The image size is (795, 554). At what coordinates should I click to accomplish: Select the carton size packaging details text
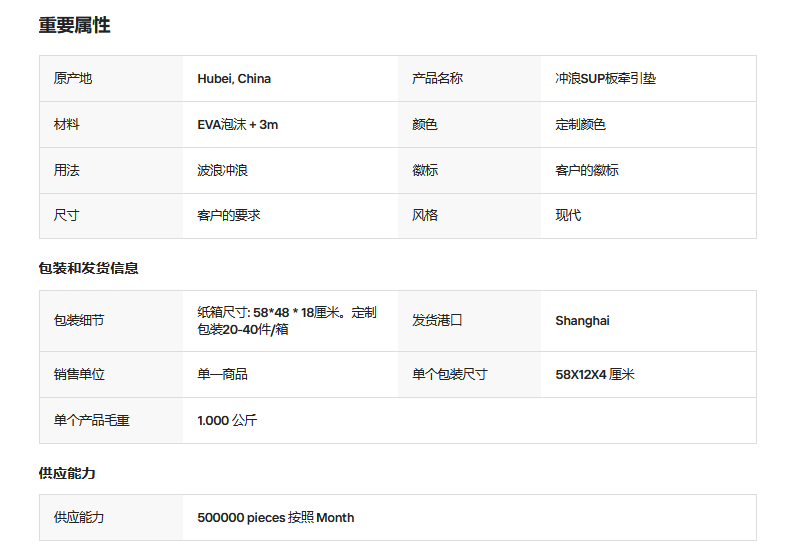(287, 321)
